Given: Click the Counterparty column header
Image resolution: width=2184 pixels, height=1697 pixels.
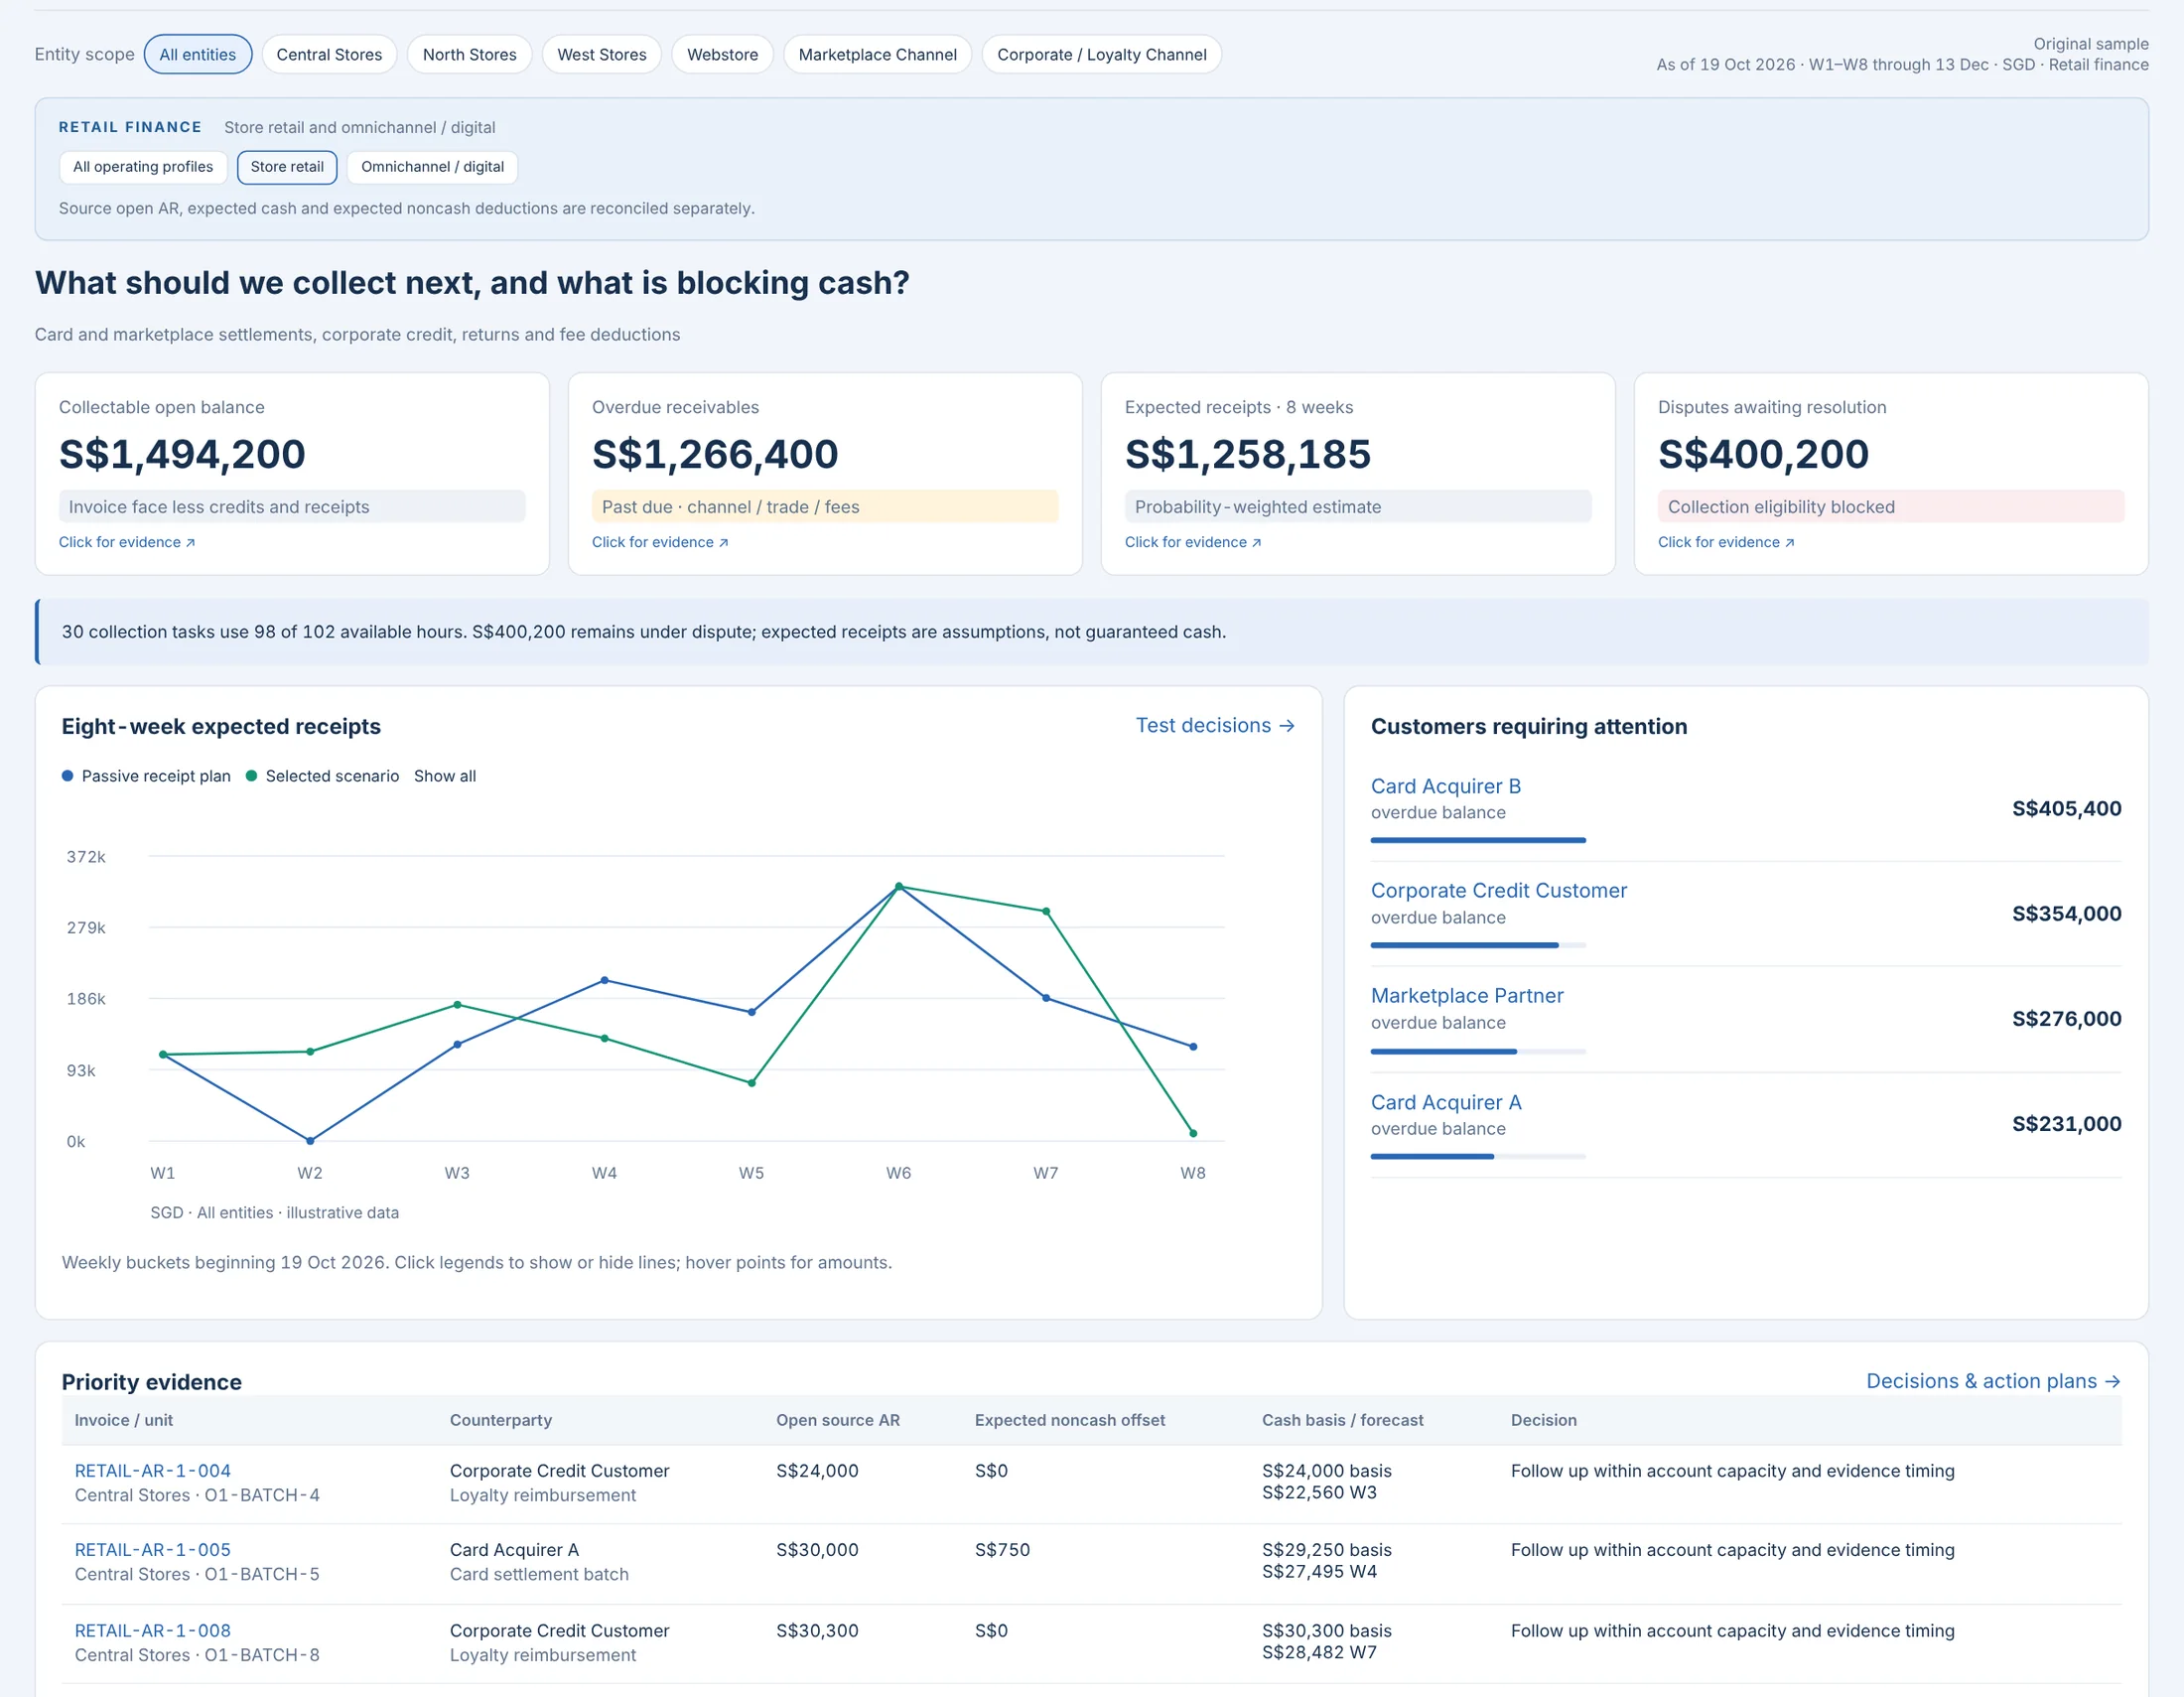Looking at the screenshot, I should tap(500, 1420).
